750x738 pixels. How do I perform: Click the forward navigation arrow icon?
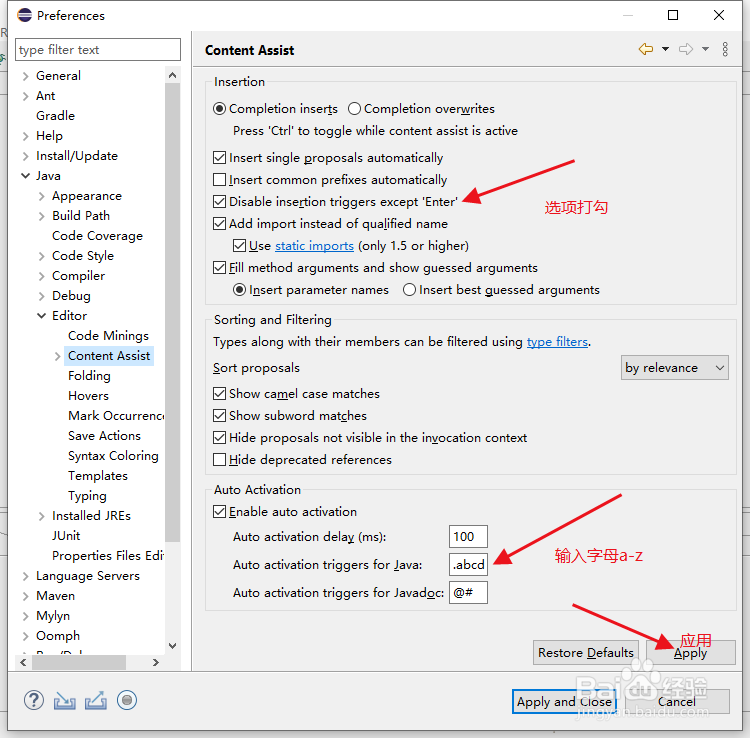click(686, 49)
